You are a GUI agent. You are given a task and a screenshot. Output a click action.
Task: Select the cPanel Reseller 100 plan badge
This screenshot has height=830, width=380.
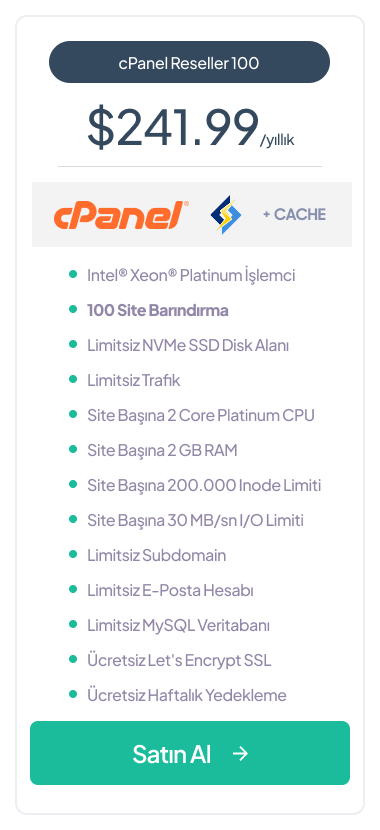189,62
